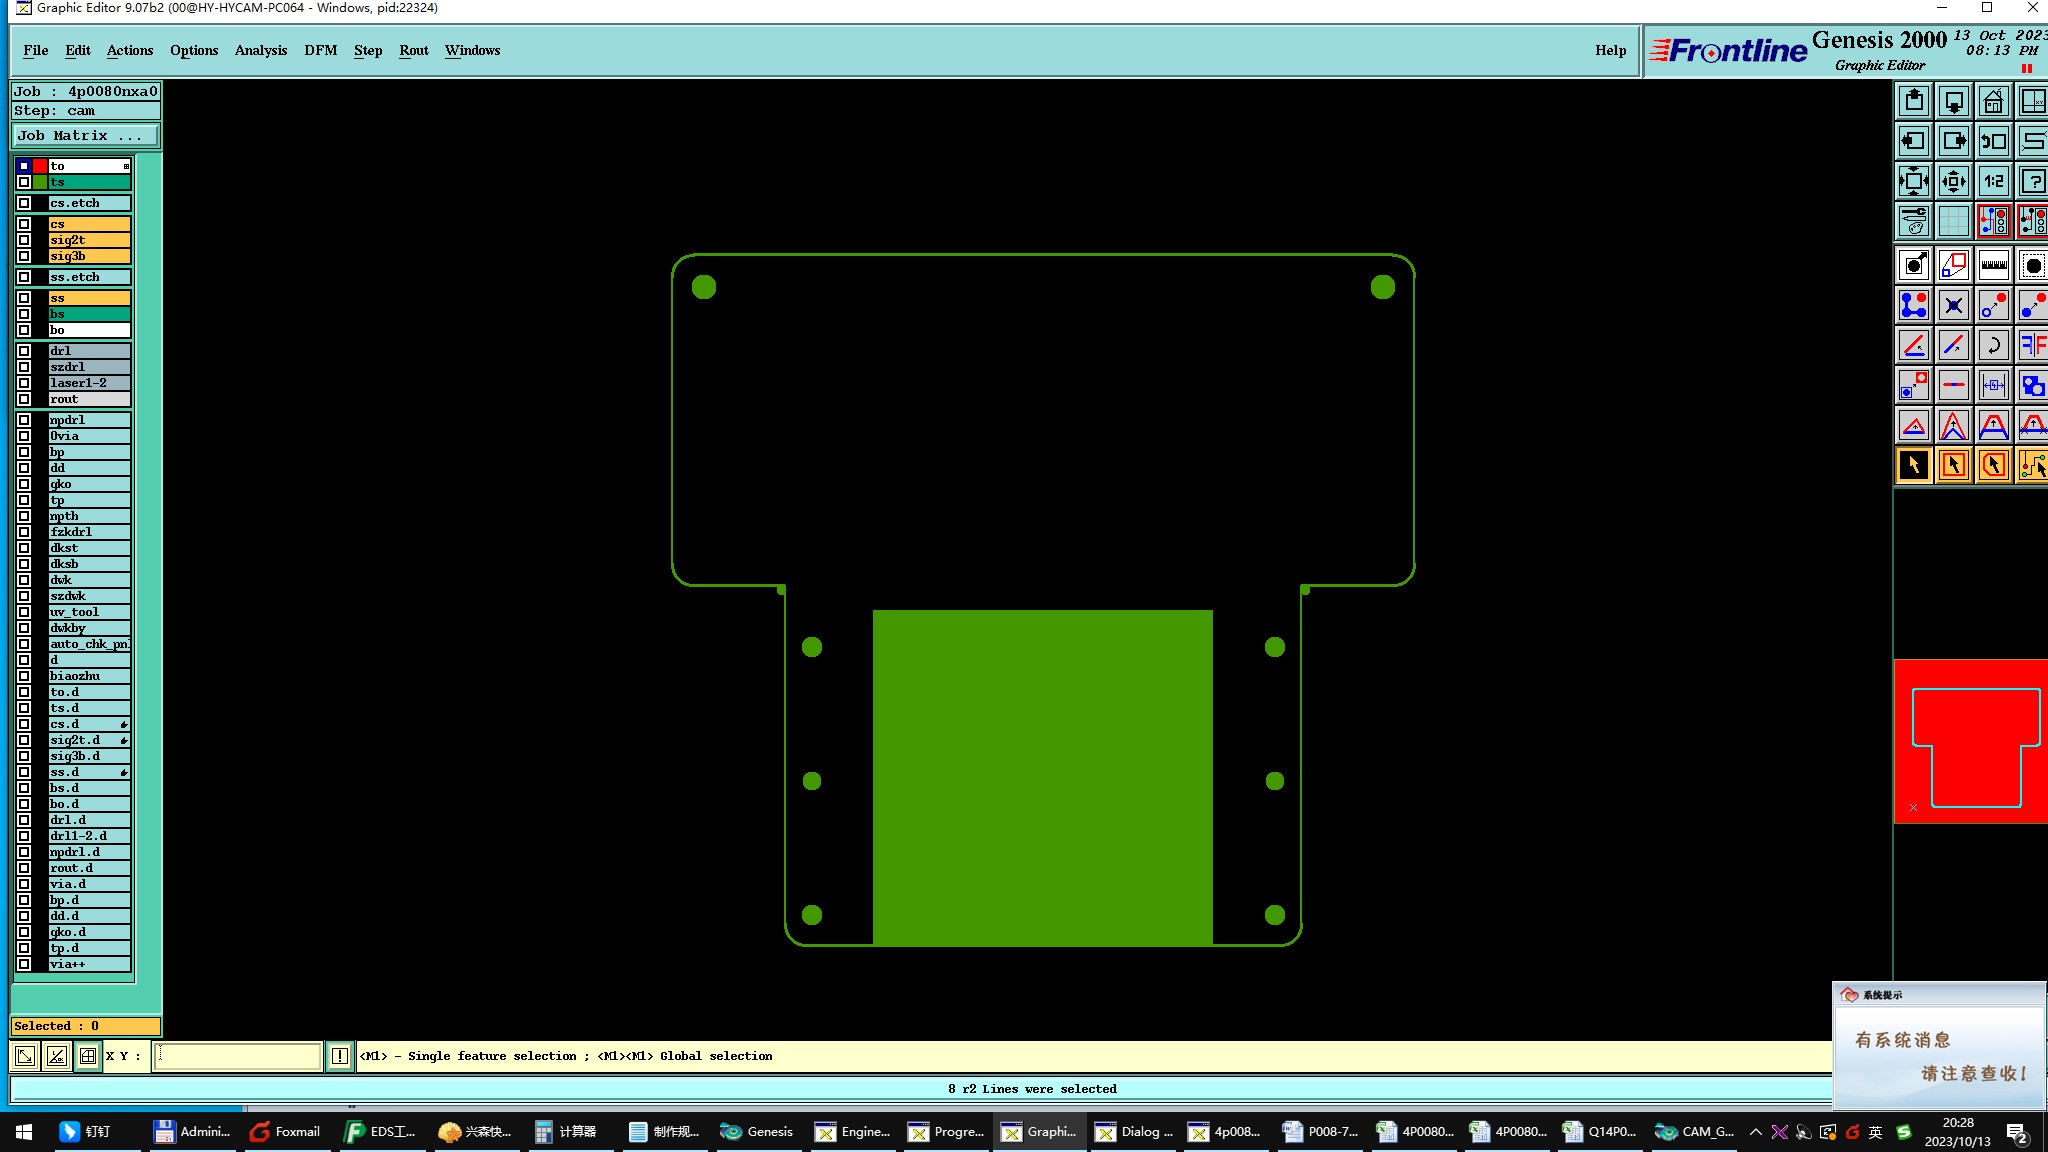Open the system message notification popup
Screen dimensions: 2048x1152
[x=1938, y=1046]
